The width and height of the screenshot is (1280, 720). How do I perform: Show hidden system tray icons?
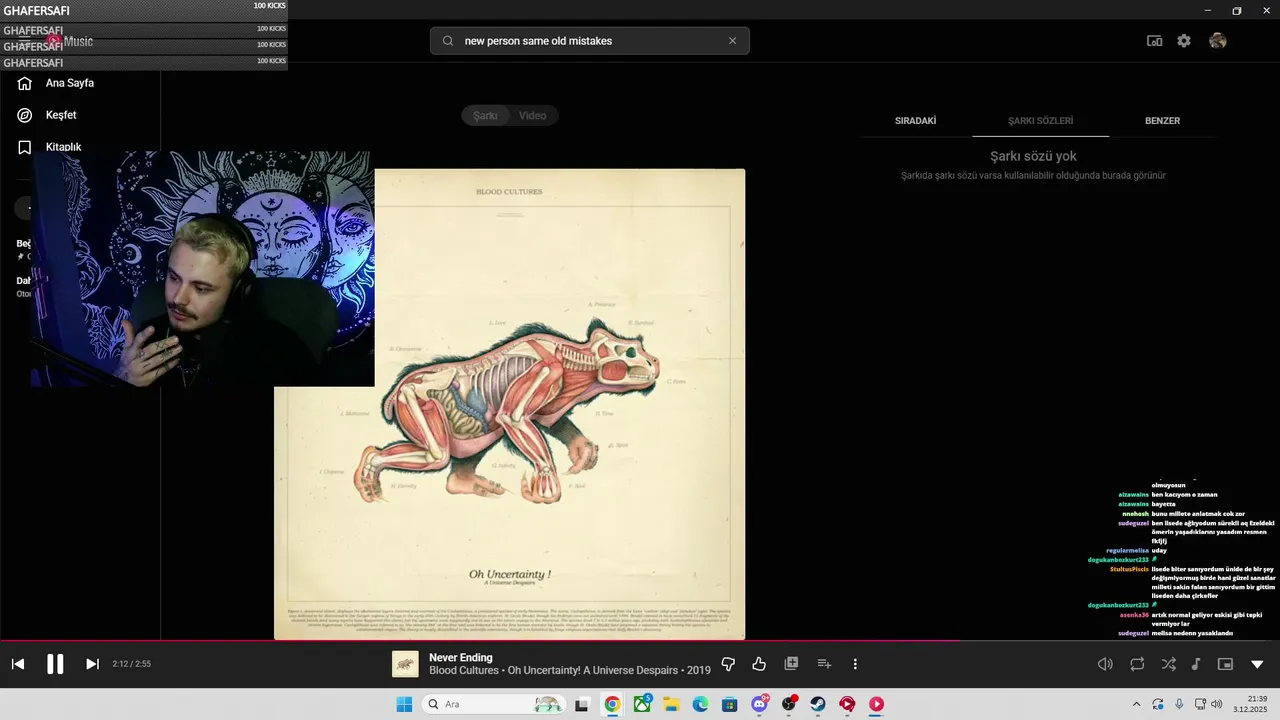point(1136,704)
